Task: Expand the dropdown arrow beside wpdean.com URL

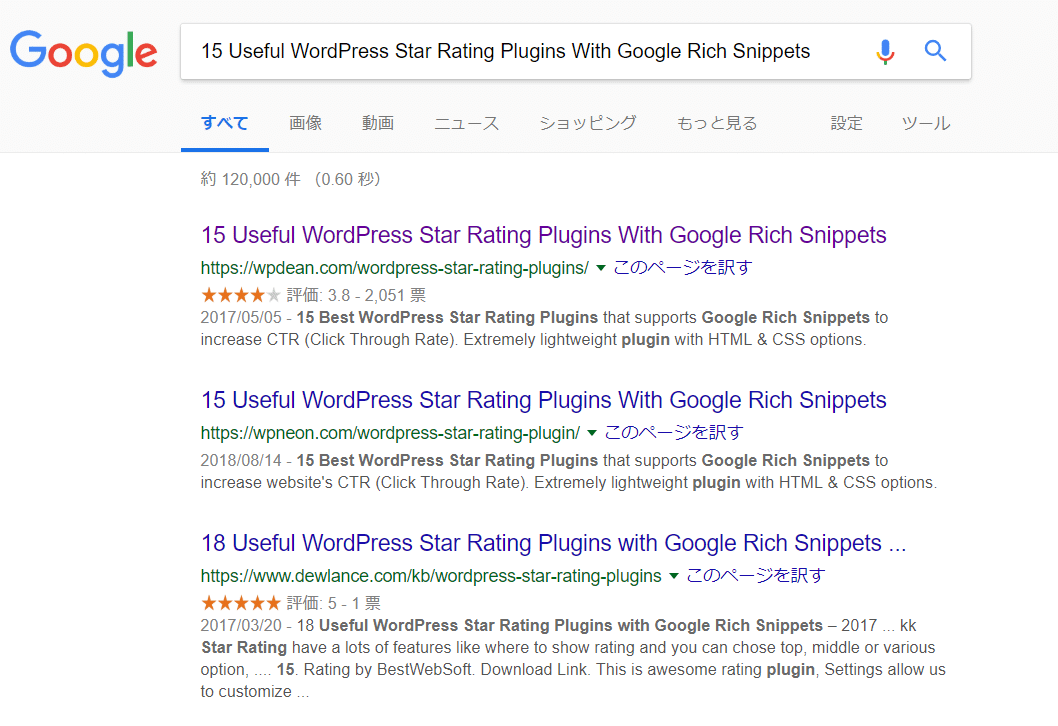Action: click(601, 268)
